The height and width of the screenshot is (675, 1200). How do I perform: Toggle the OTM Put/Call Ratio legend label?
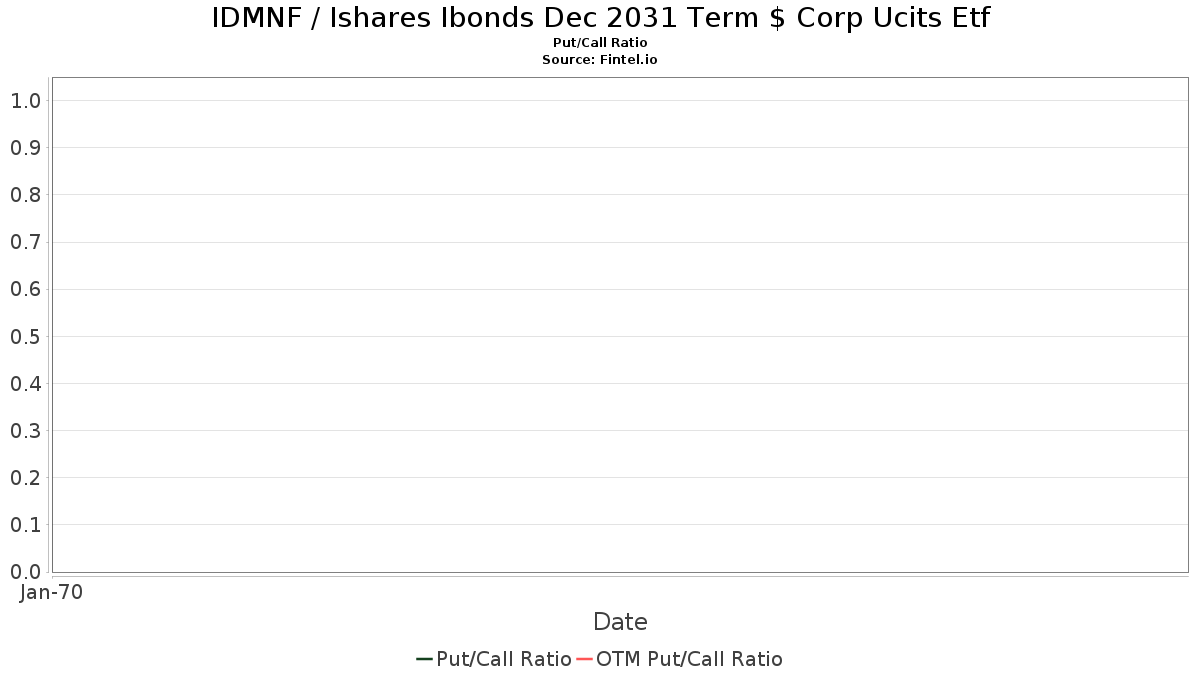689,659
